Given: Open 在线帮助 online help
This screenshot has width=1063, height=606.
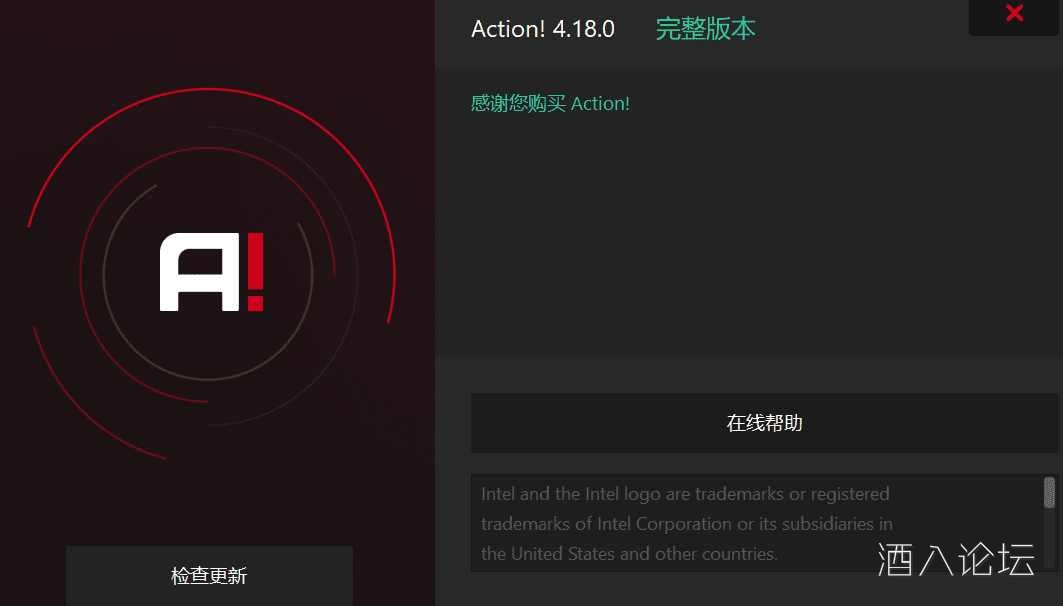Looking at the screenshot, I should pyautogui.click(x=764, y=423).
